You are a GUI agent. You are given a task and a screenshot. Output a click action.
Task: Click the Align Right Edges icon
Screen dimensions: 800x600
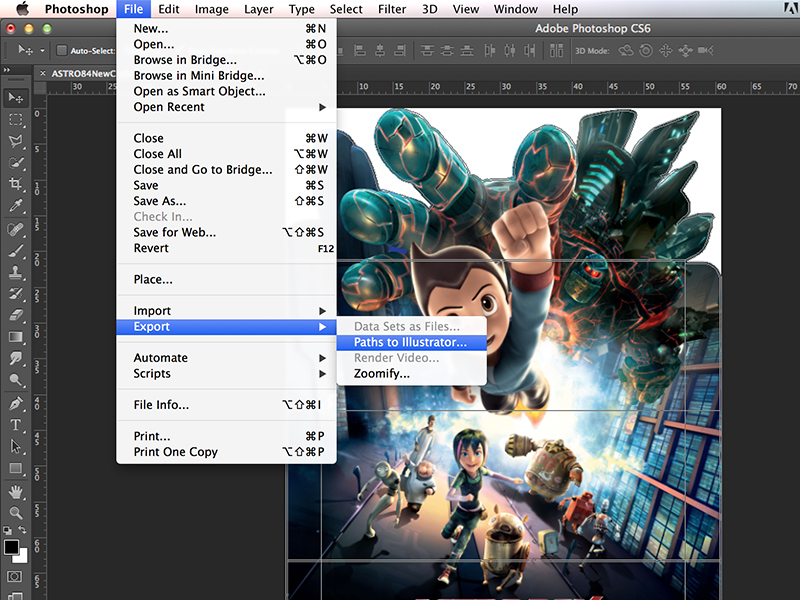[400, 51]
